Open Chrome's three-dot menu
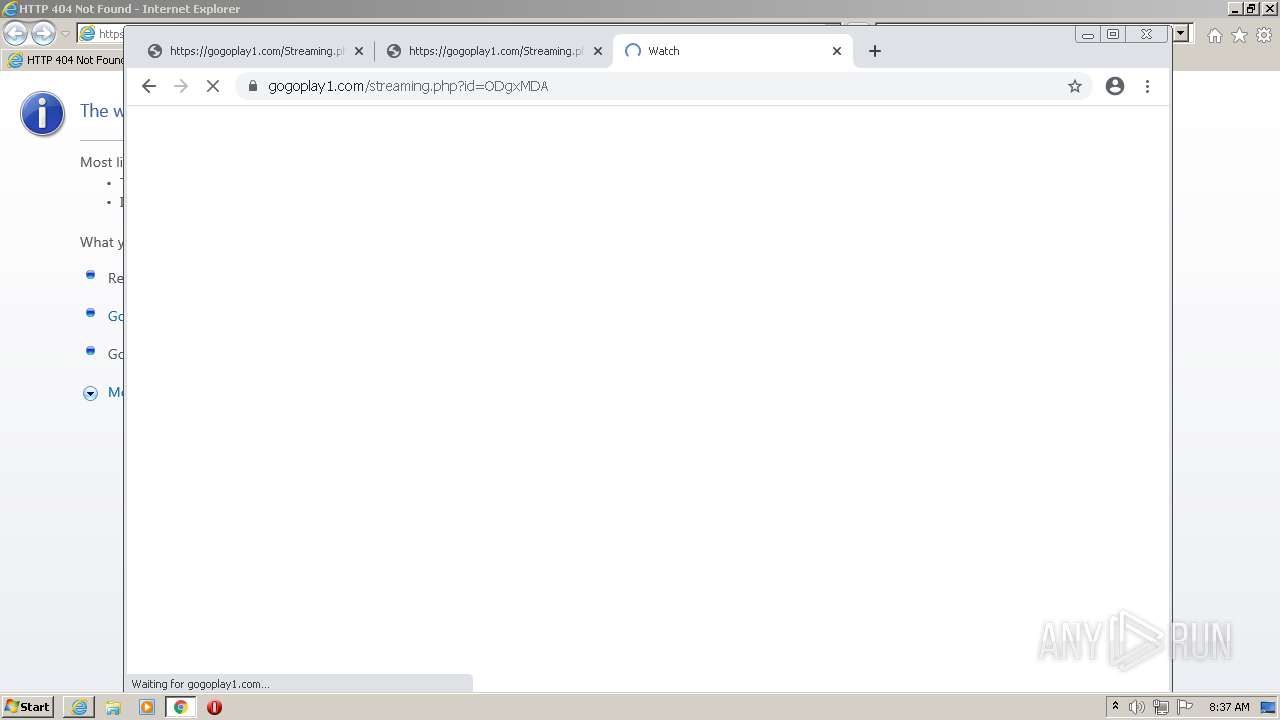Screen dimensions: 1280x720 coord(1147,86)
